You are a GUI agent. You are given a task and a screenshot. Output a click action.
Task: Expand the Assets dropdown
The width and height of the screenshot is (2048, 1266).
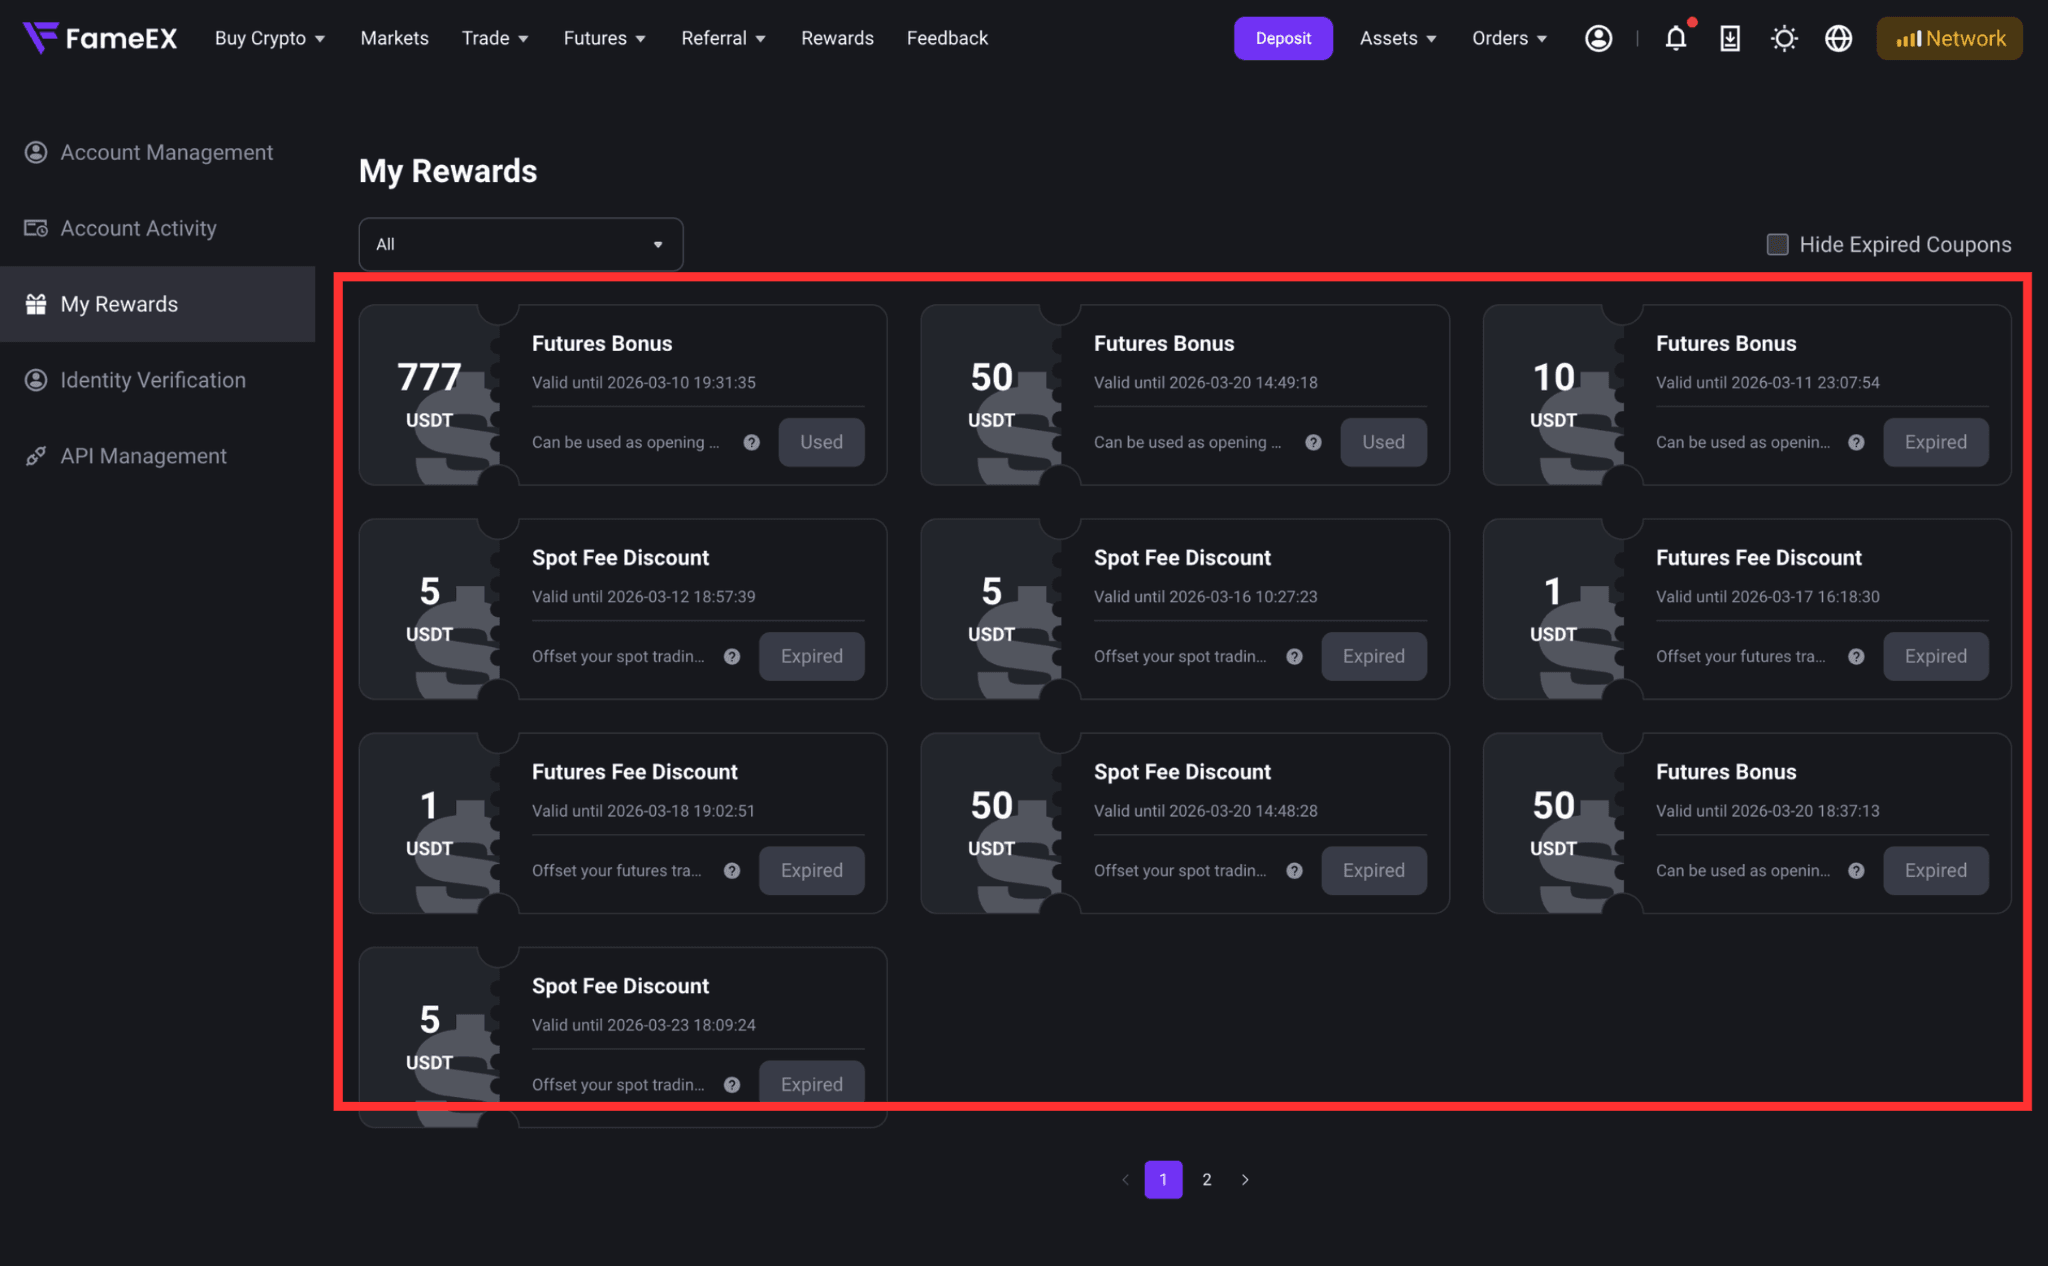click(x=1398, y=38)
